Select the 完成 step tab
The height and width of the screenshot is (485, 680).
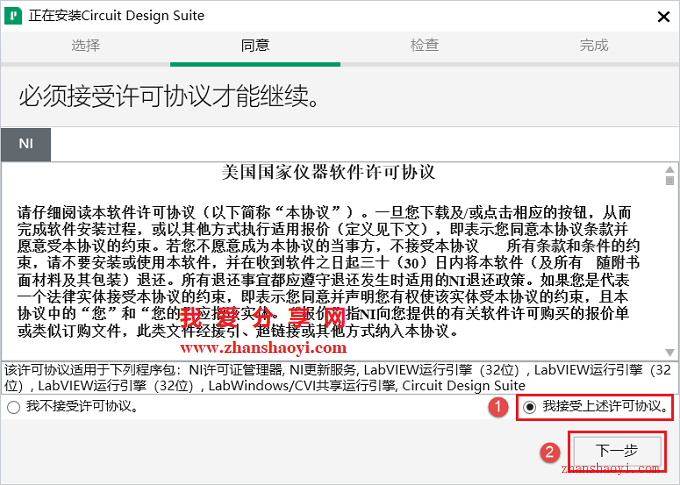(x=594, y=45)
